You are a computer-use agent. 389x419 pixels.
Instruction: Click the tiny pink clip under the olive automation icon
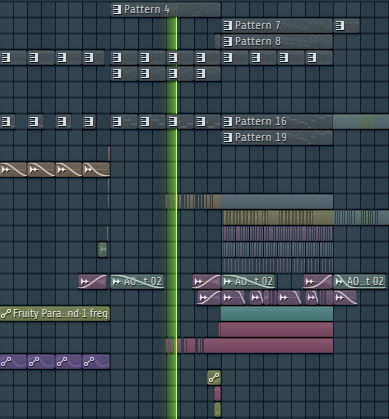pos(217,394)
